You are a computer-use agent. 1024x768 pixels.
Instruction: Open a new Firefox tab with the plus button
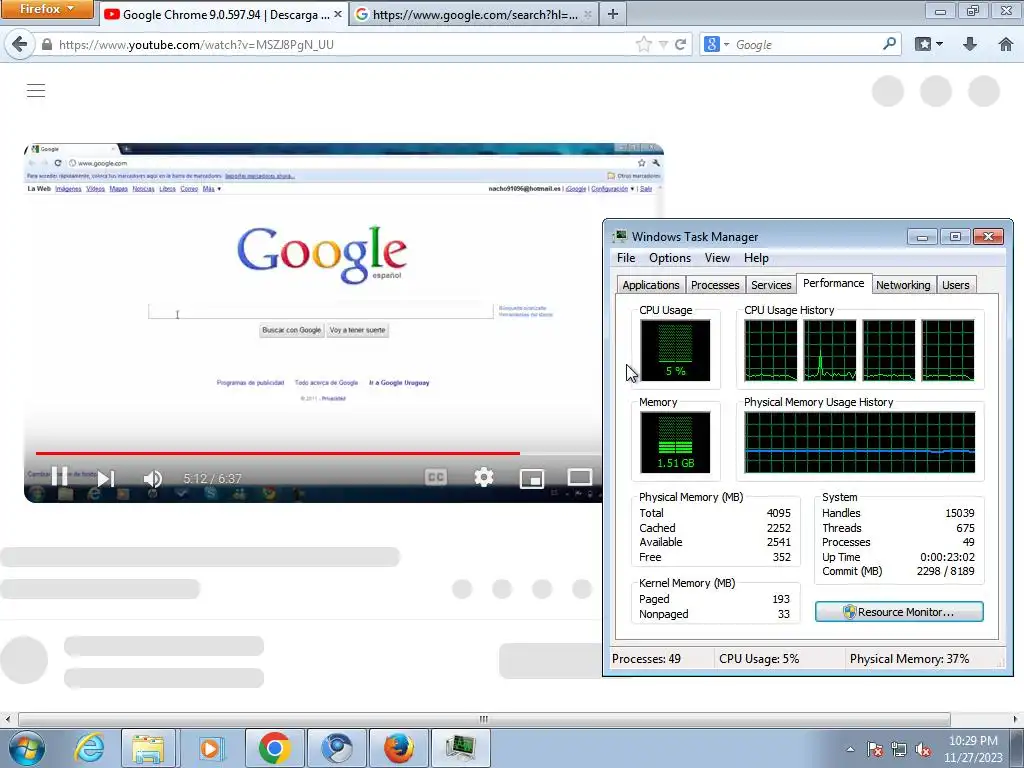[x=613, y=14]
